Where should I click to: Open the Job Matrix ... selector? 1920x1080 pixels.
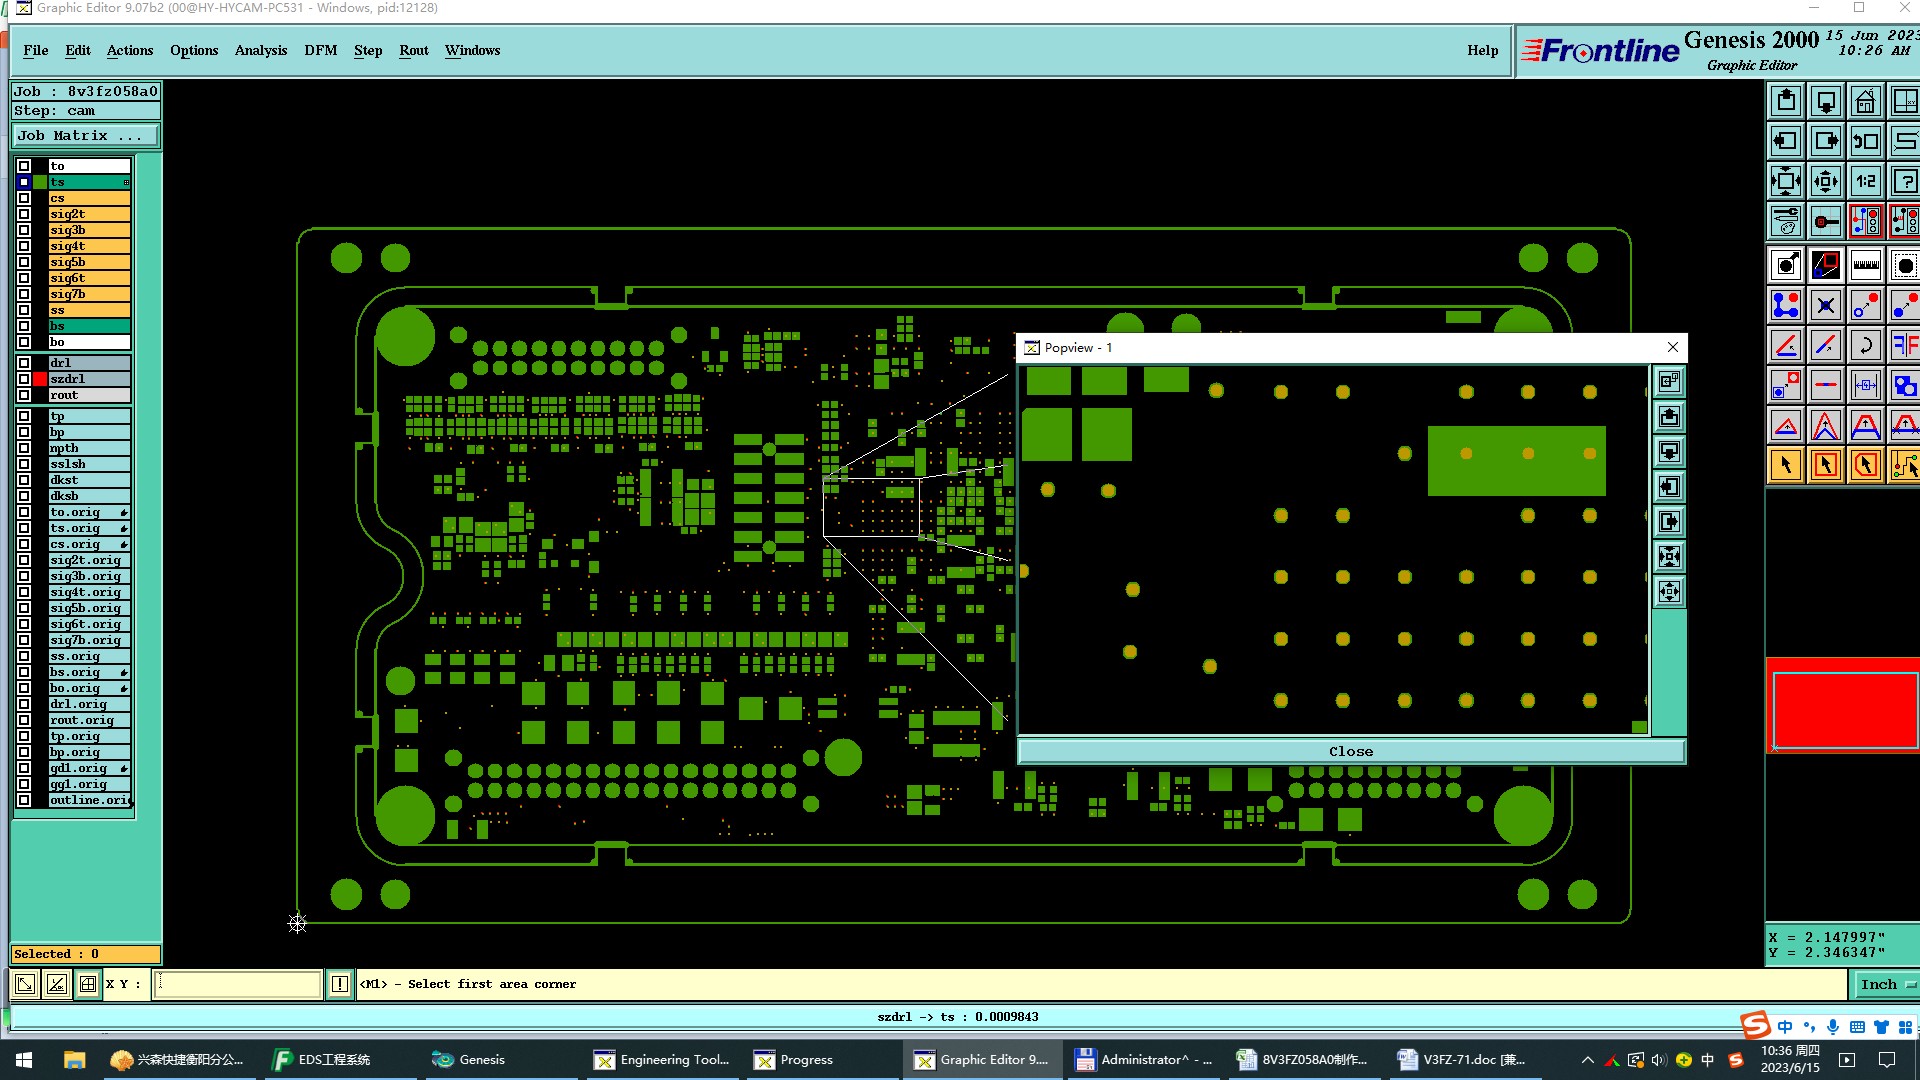85,136
